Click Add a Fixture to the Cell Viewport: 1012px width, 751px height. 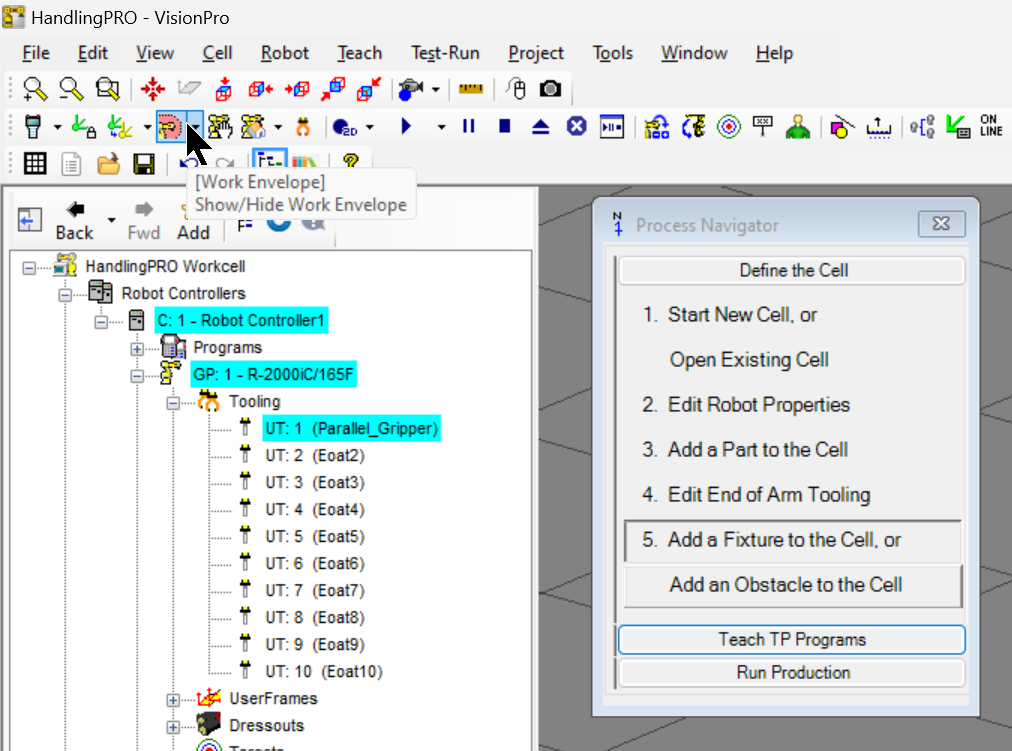[792, 540]
